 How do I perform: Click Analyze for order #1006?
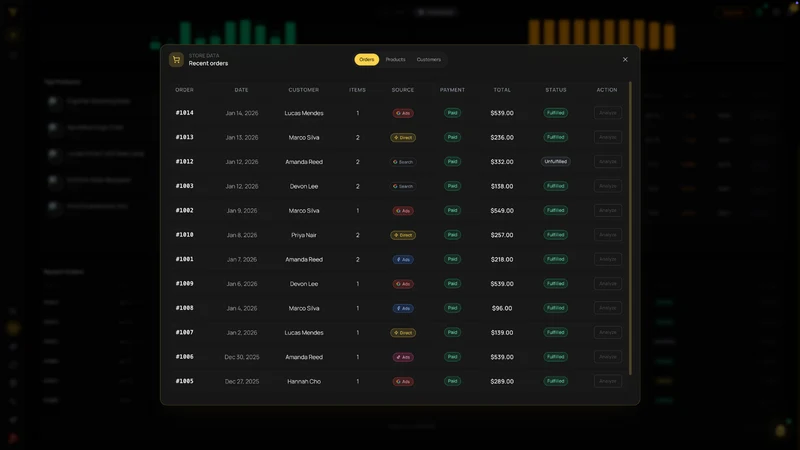tap(608, 357)
